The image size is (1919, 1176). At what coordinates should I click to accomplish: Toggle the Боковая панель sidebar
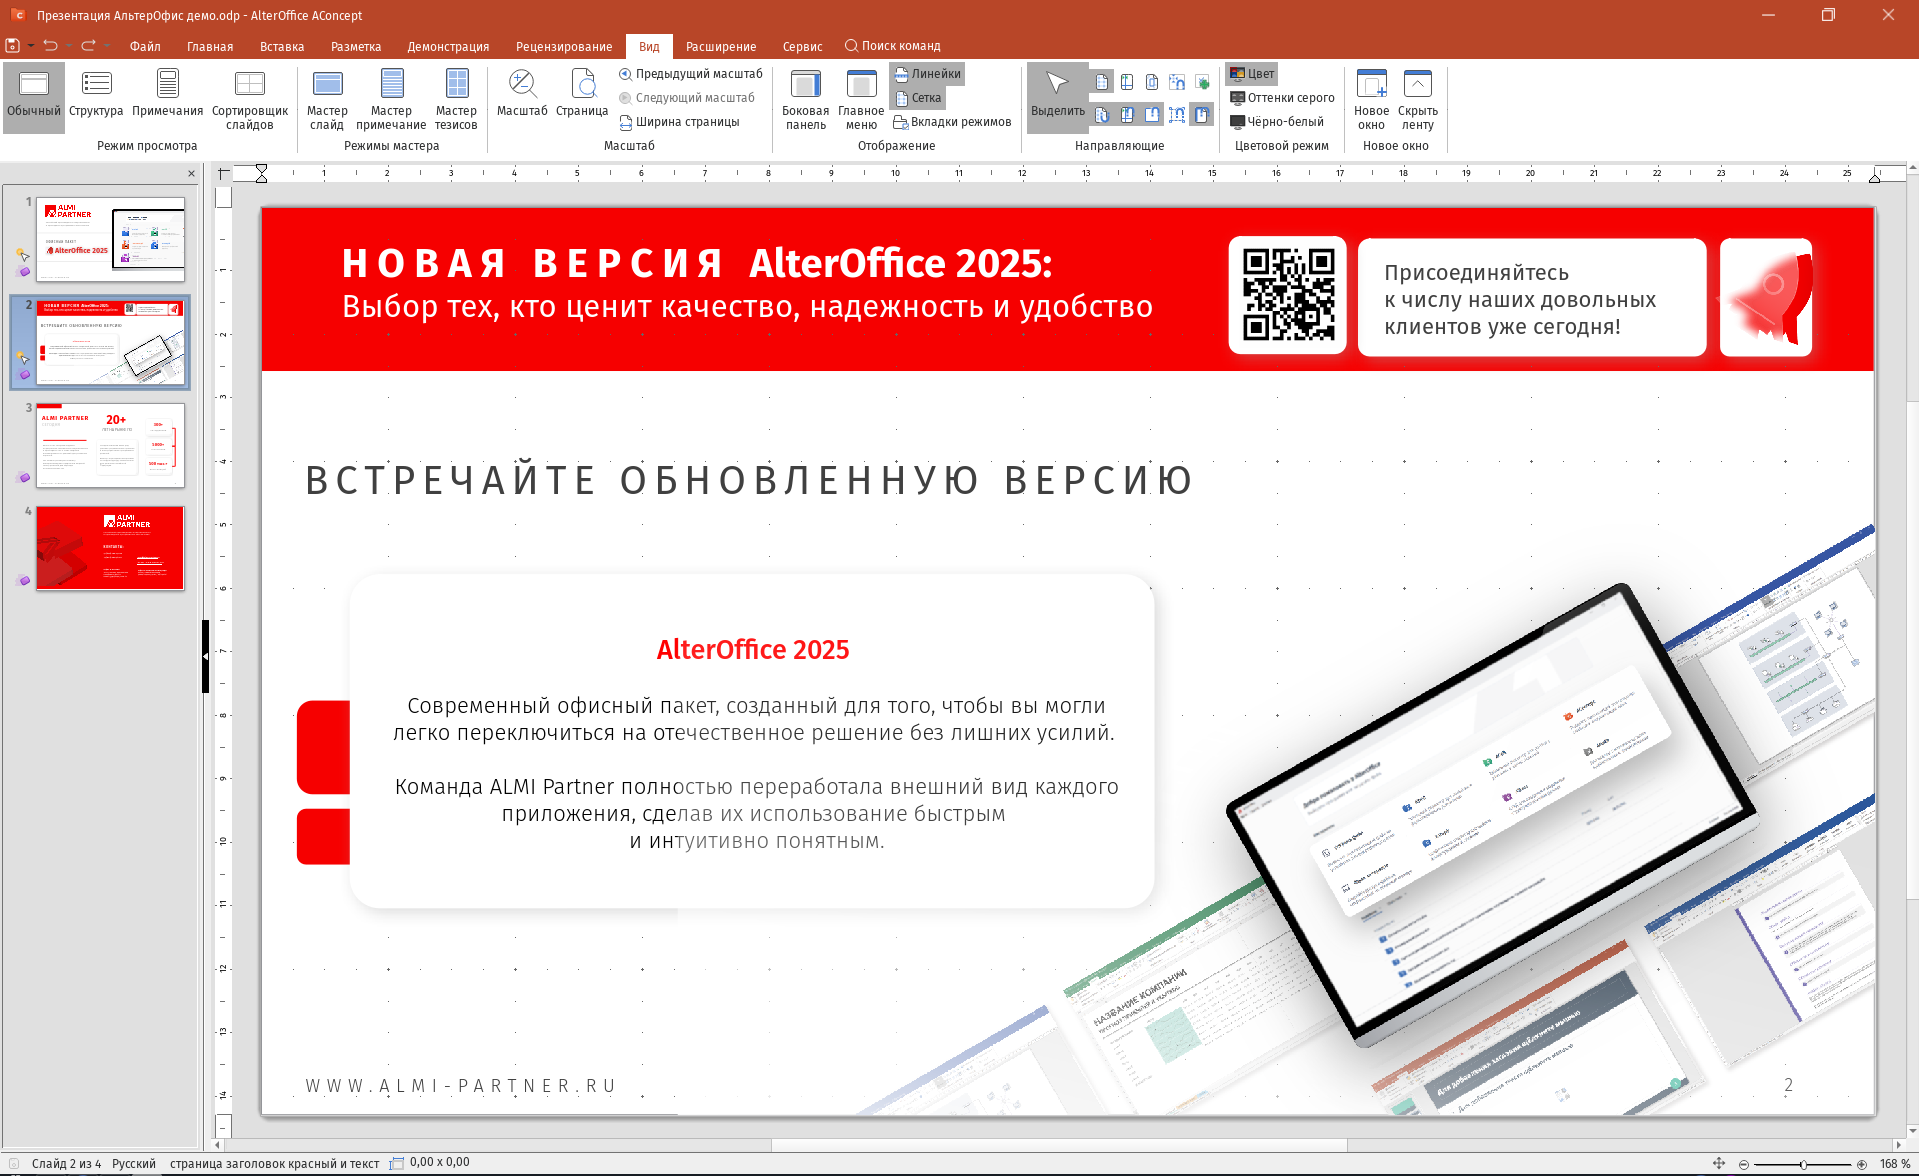(x=805, y=98)
